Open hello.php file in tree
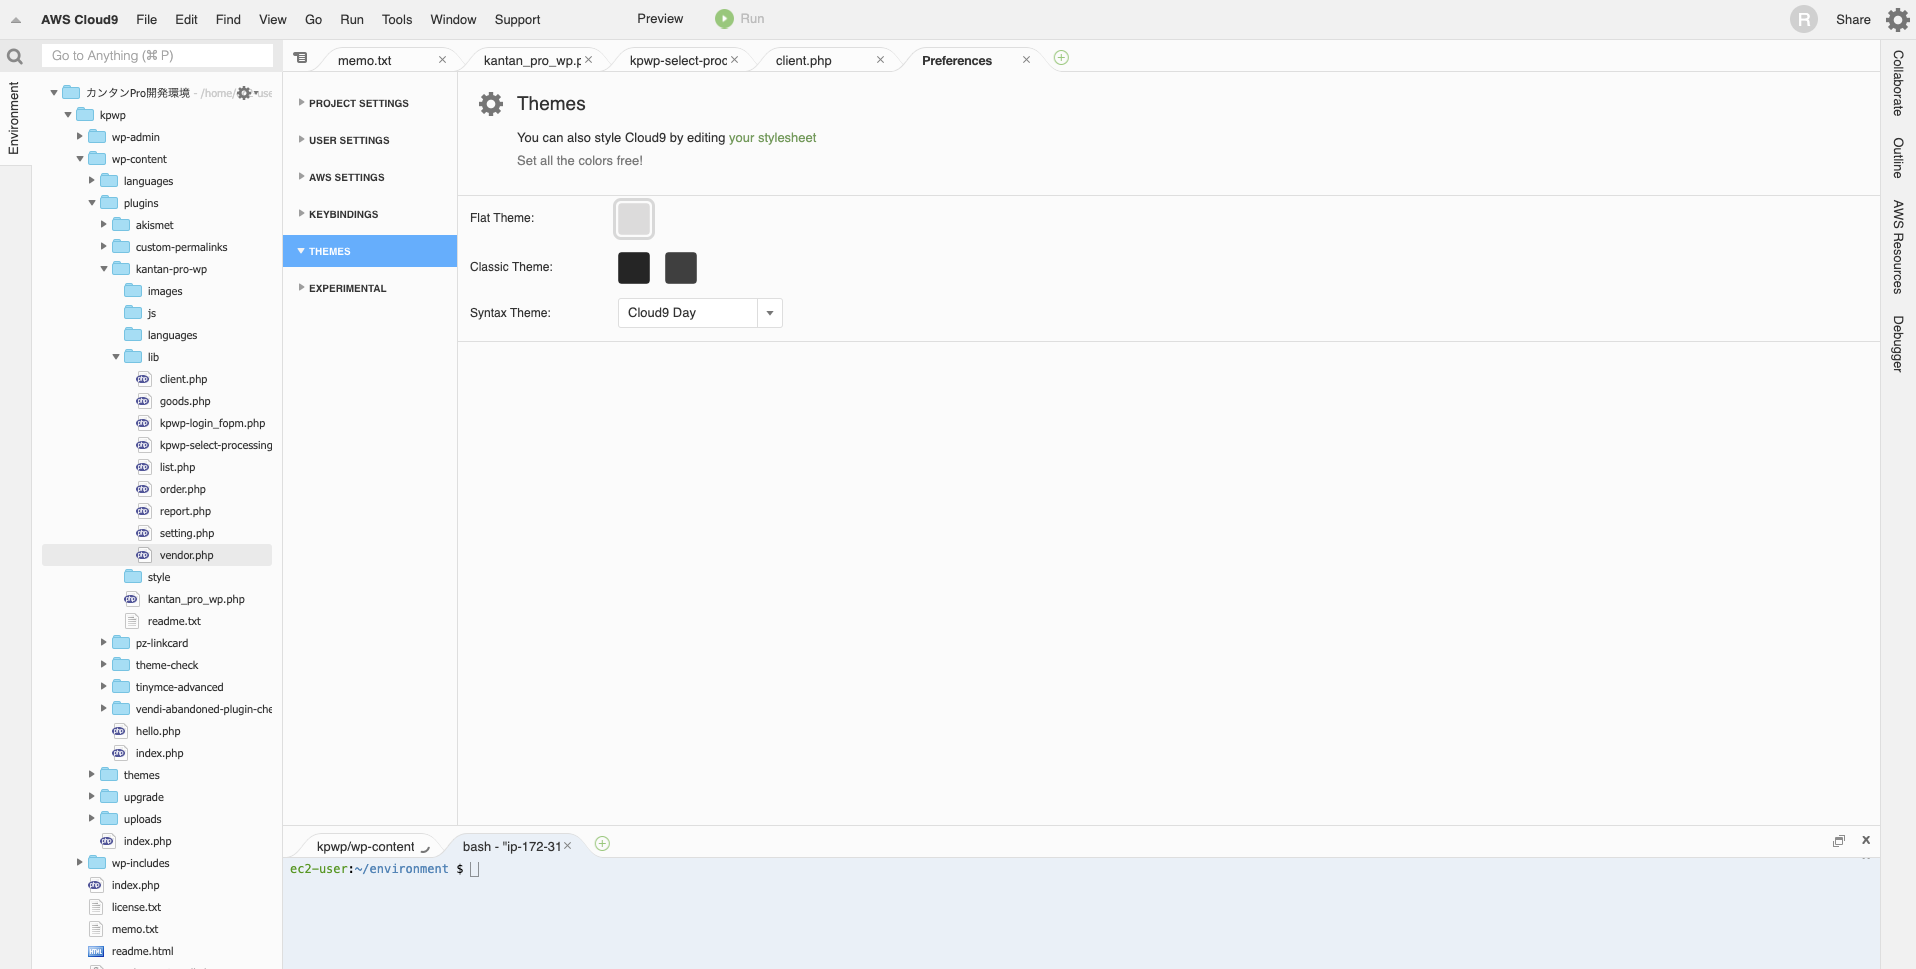1916x969 pixels. [x=158, y=731]
